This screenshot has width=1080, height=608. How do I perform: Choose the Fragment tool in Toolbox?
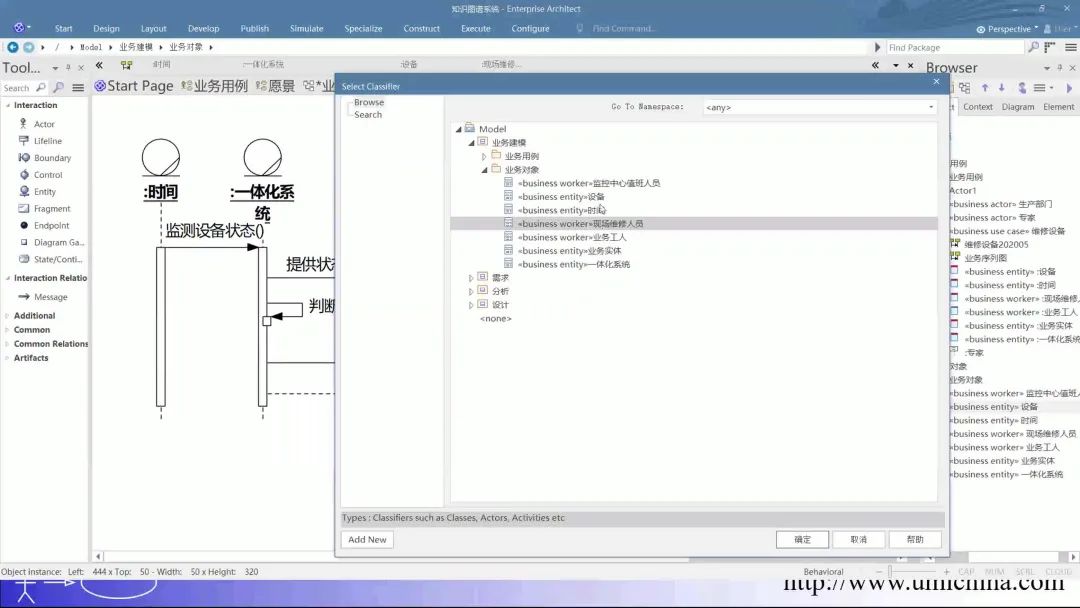point(52,209)
